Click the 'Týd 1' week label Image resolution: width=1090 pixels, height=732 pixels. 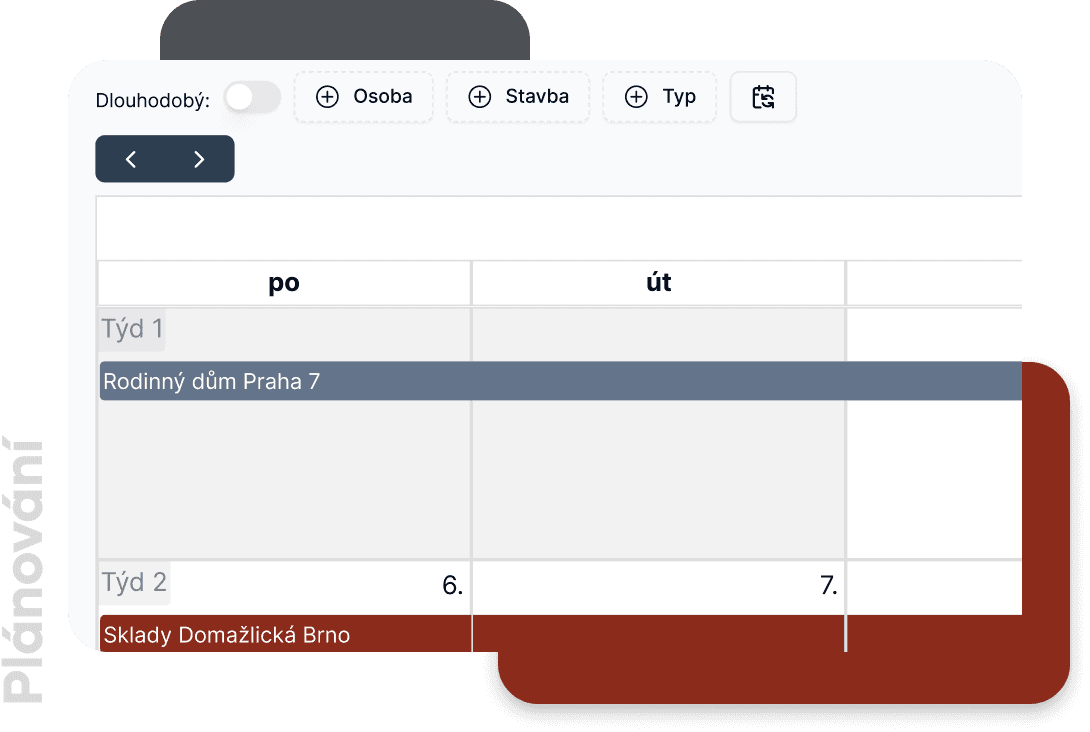[133, 329]
